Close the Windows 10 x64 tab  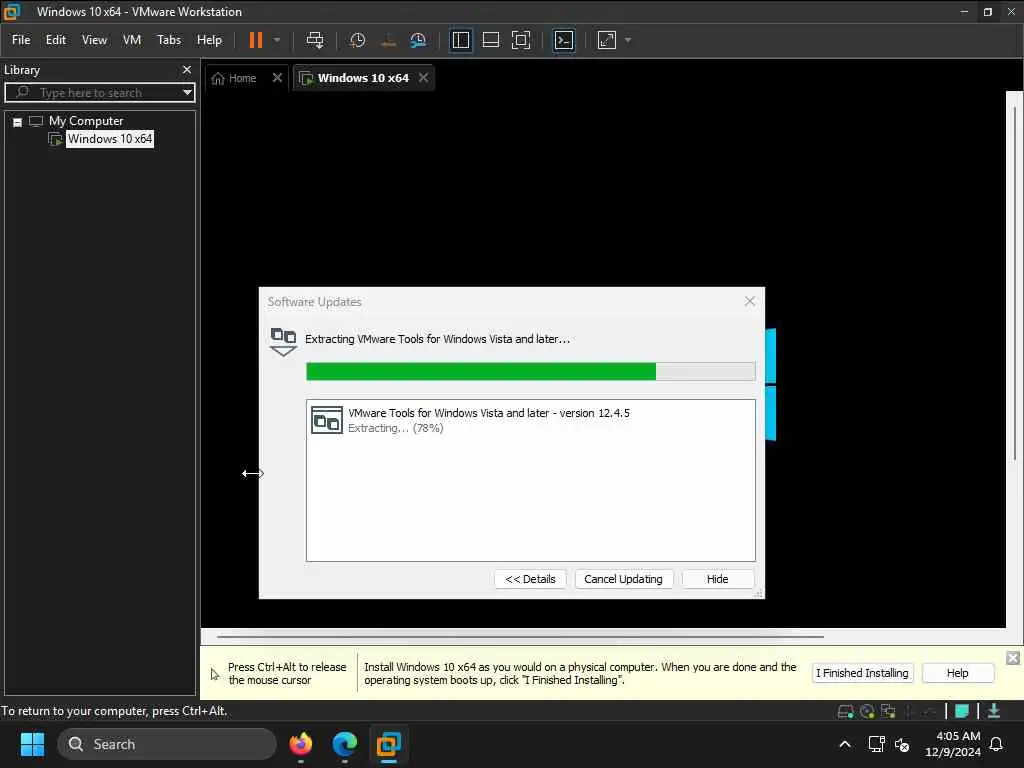click(x=423, y=78)
